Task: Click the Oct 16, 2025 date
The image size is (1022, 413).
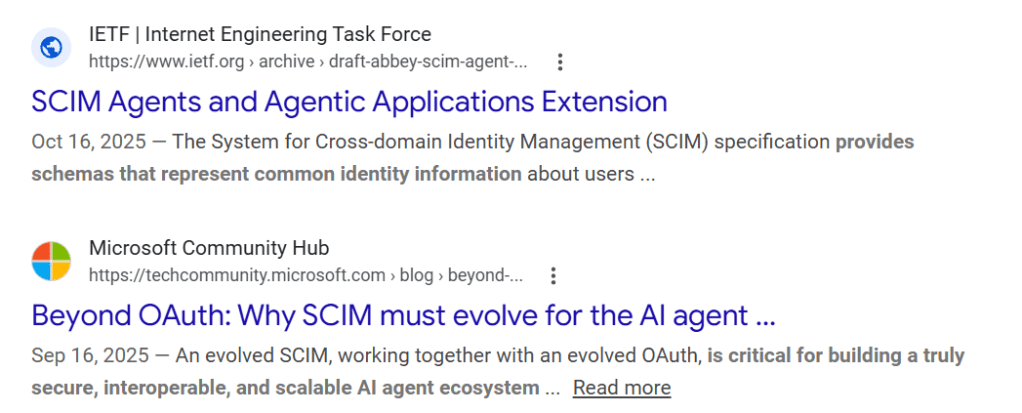Action: [x=87, y=142]
